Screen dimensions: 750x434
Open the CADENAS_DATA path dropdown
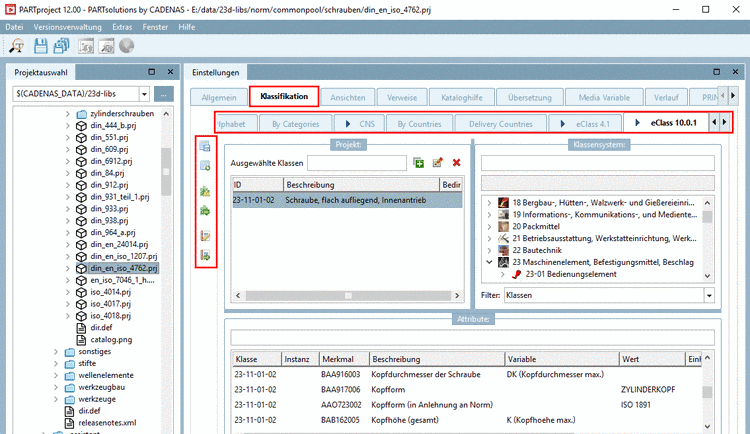click(x=144, y=94)
